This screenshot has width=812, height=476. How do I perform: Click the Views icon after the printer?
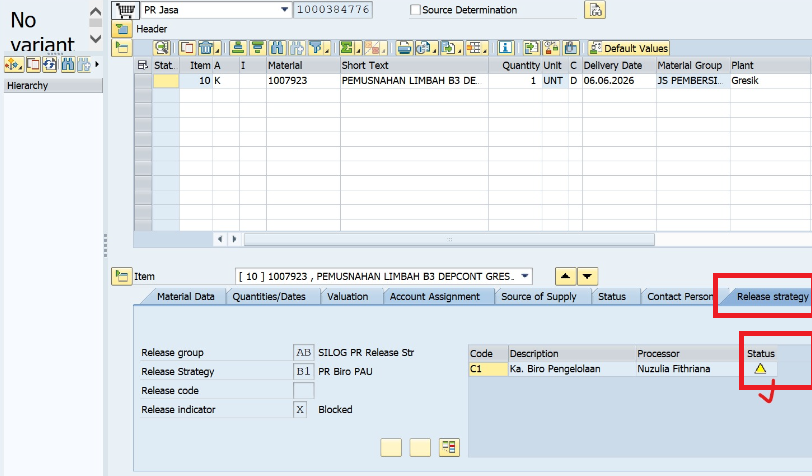pos(426,48)
